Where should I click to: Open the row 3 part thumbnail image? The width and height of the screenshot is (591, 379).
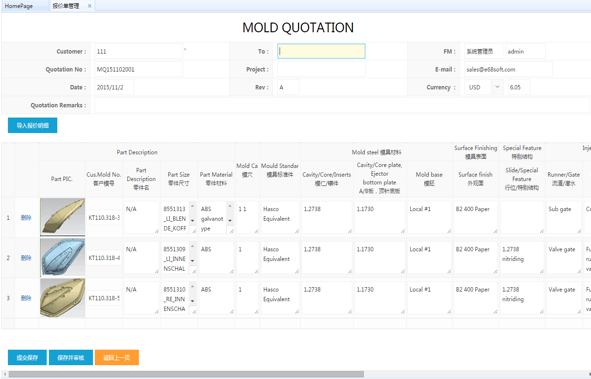point(62,298)
